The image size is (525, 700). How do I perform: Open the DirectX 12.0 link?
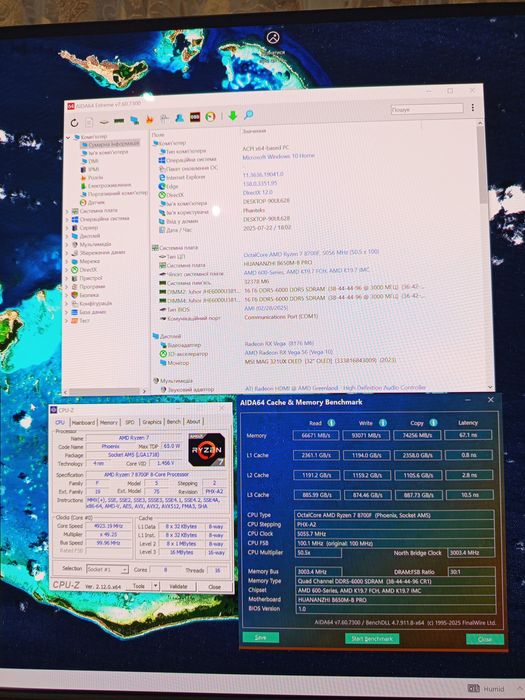pyautogui.click(x=258, y=192)
